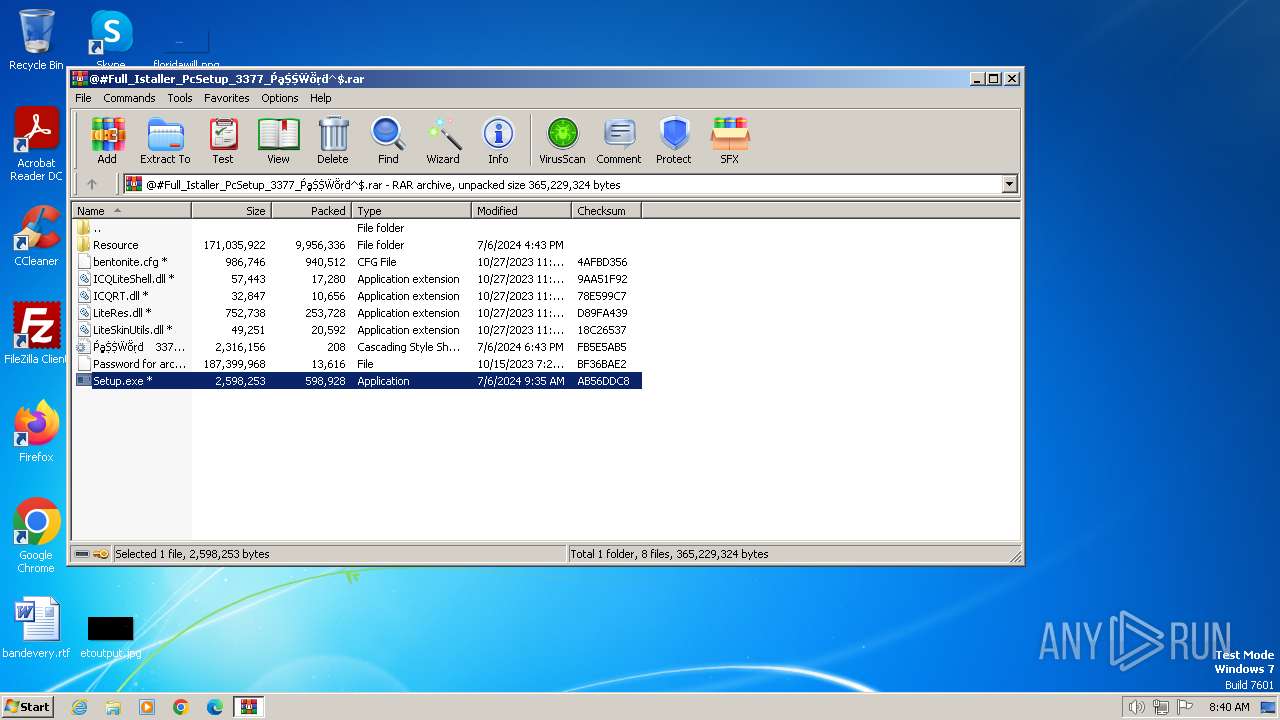Viewport: 1280px width, 720px height.
Task: Open Chrome from the taskbar
Action: (x=181, y=707)
